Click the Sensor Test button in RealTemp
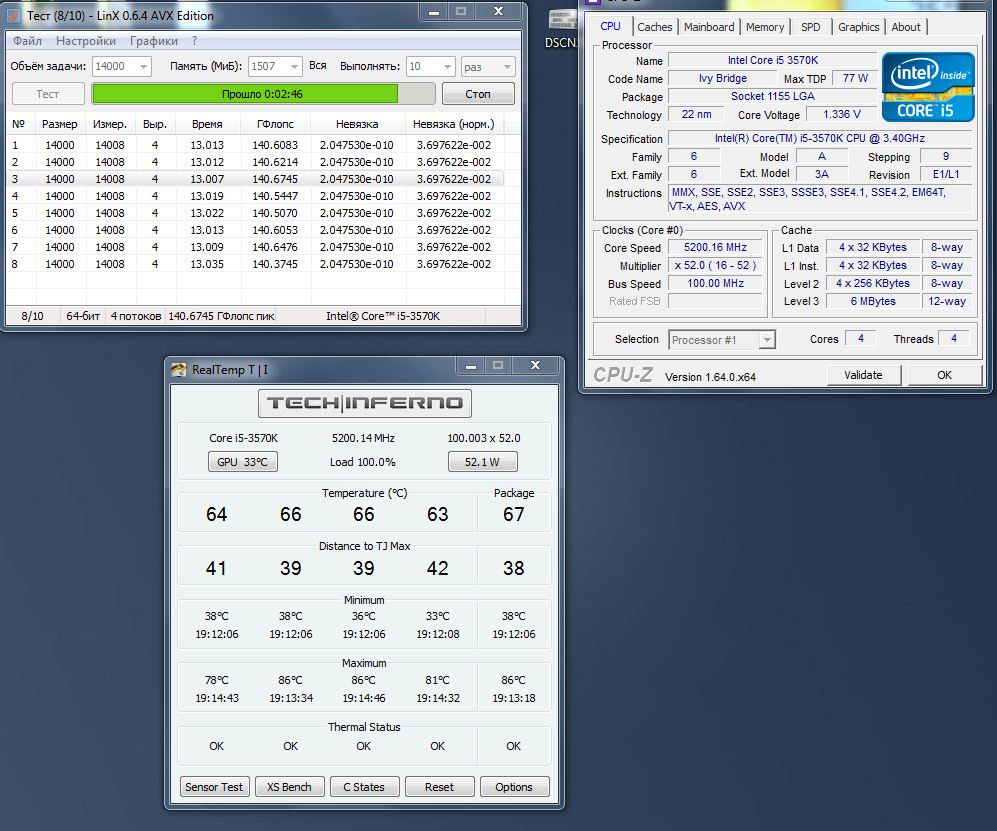The width and height of the screenshot is (997, 831). pyautogui.click(x=214, y=786)
